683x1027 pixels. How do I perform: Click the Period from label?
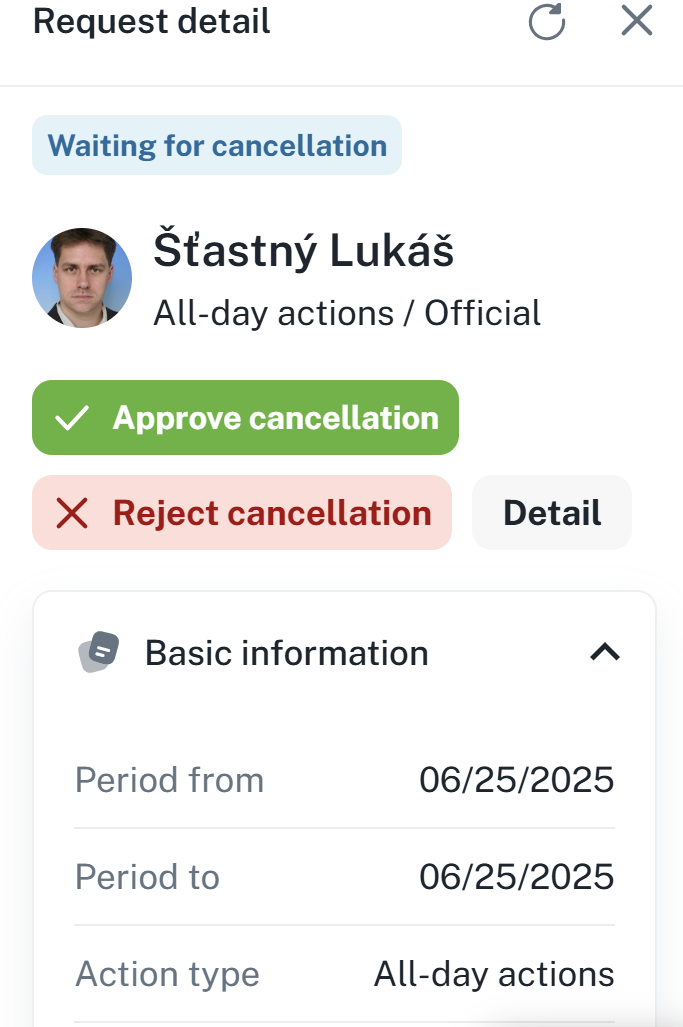(170, 780)
